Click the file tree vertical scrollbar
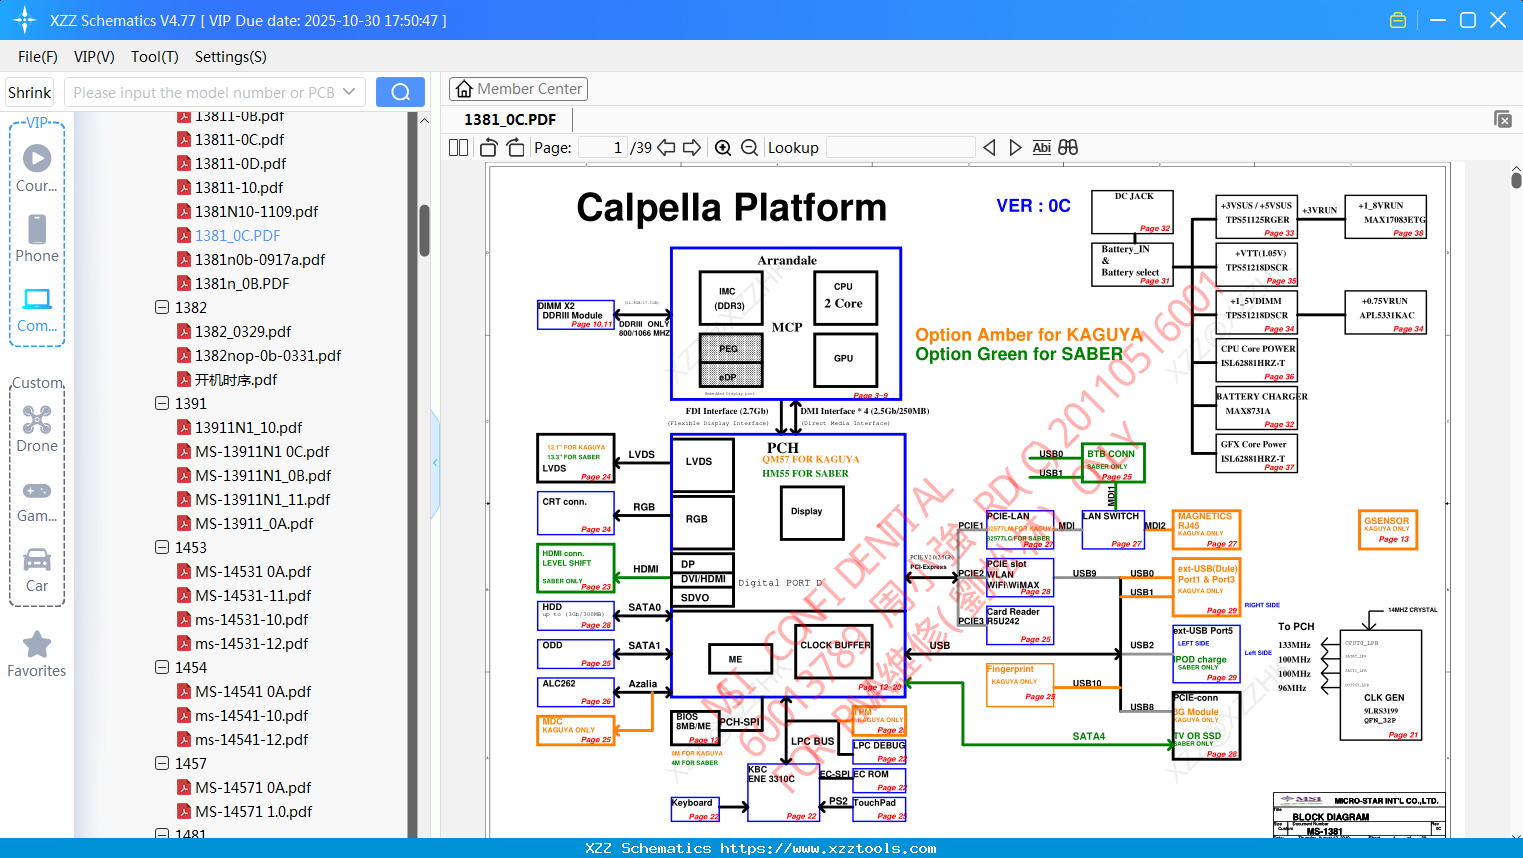The image size is (1523, 858). [x=424, y=230]
